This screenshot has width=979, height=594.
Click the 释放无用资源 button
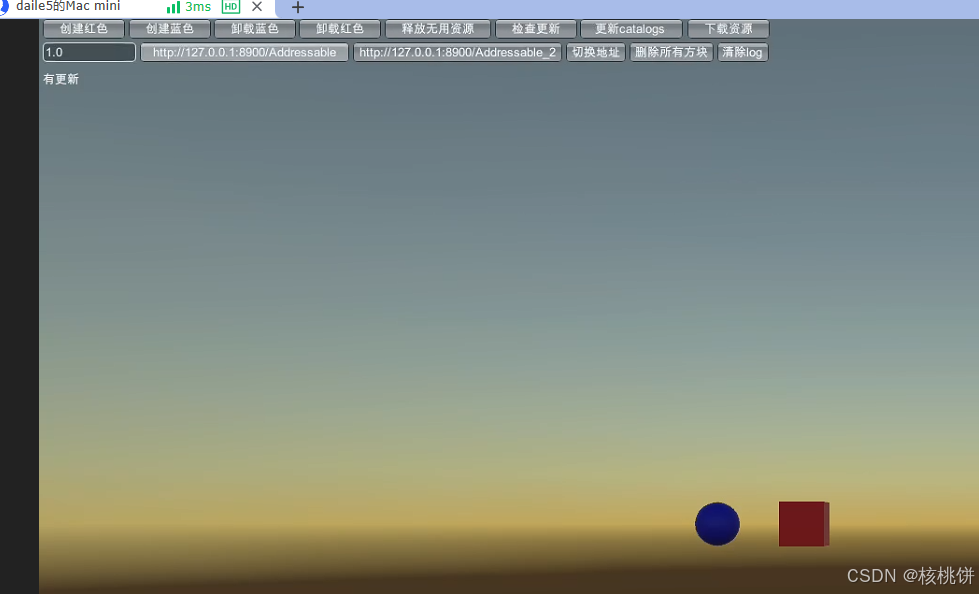tap(438, 29)
